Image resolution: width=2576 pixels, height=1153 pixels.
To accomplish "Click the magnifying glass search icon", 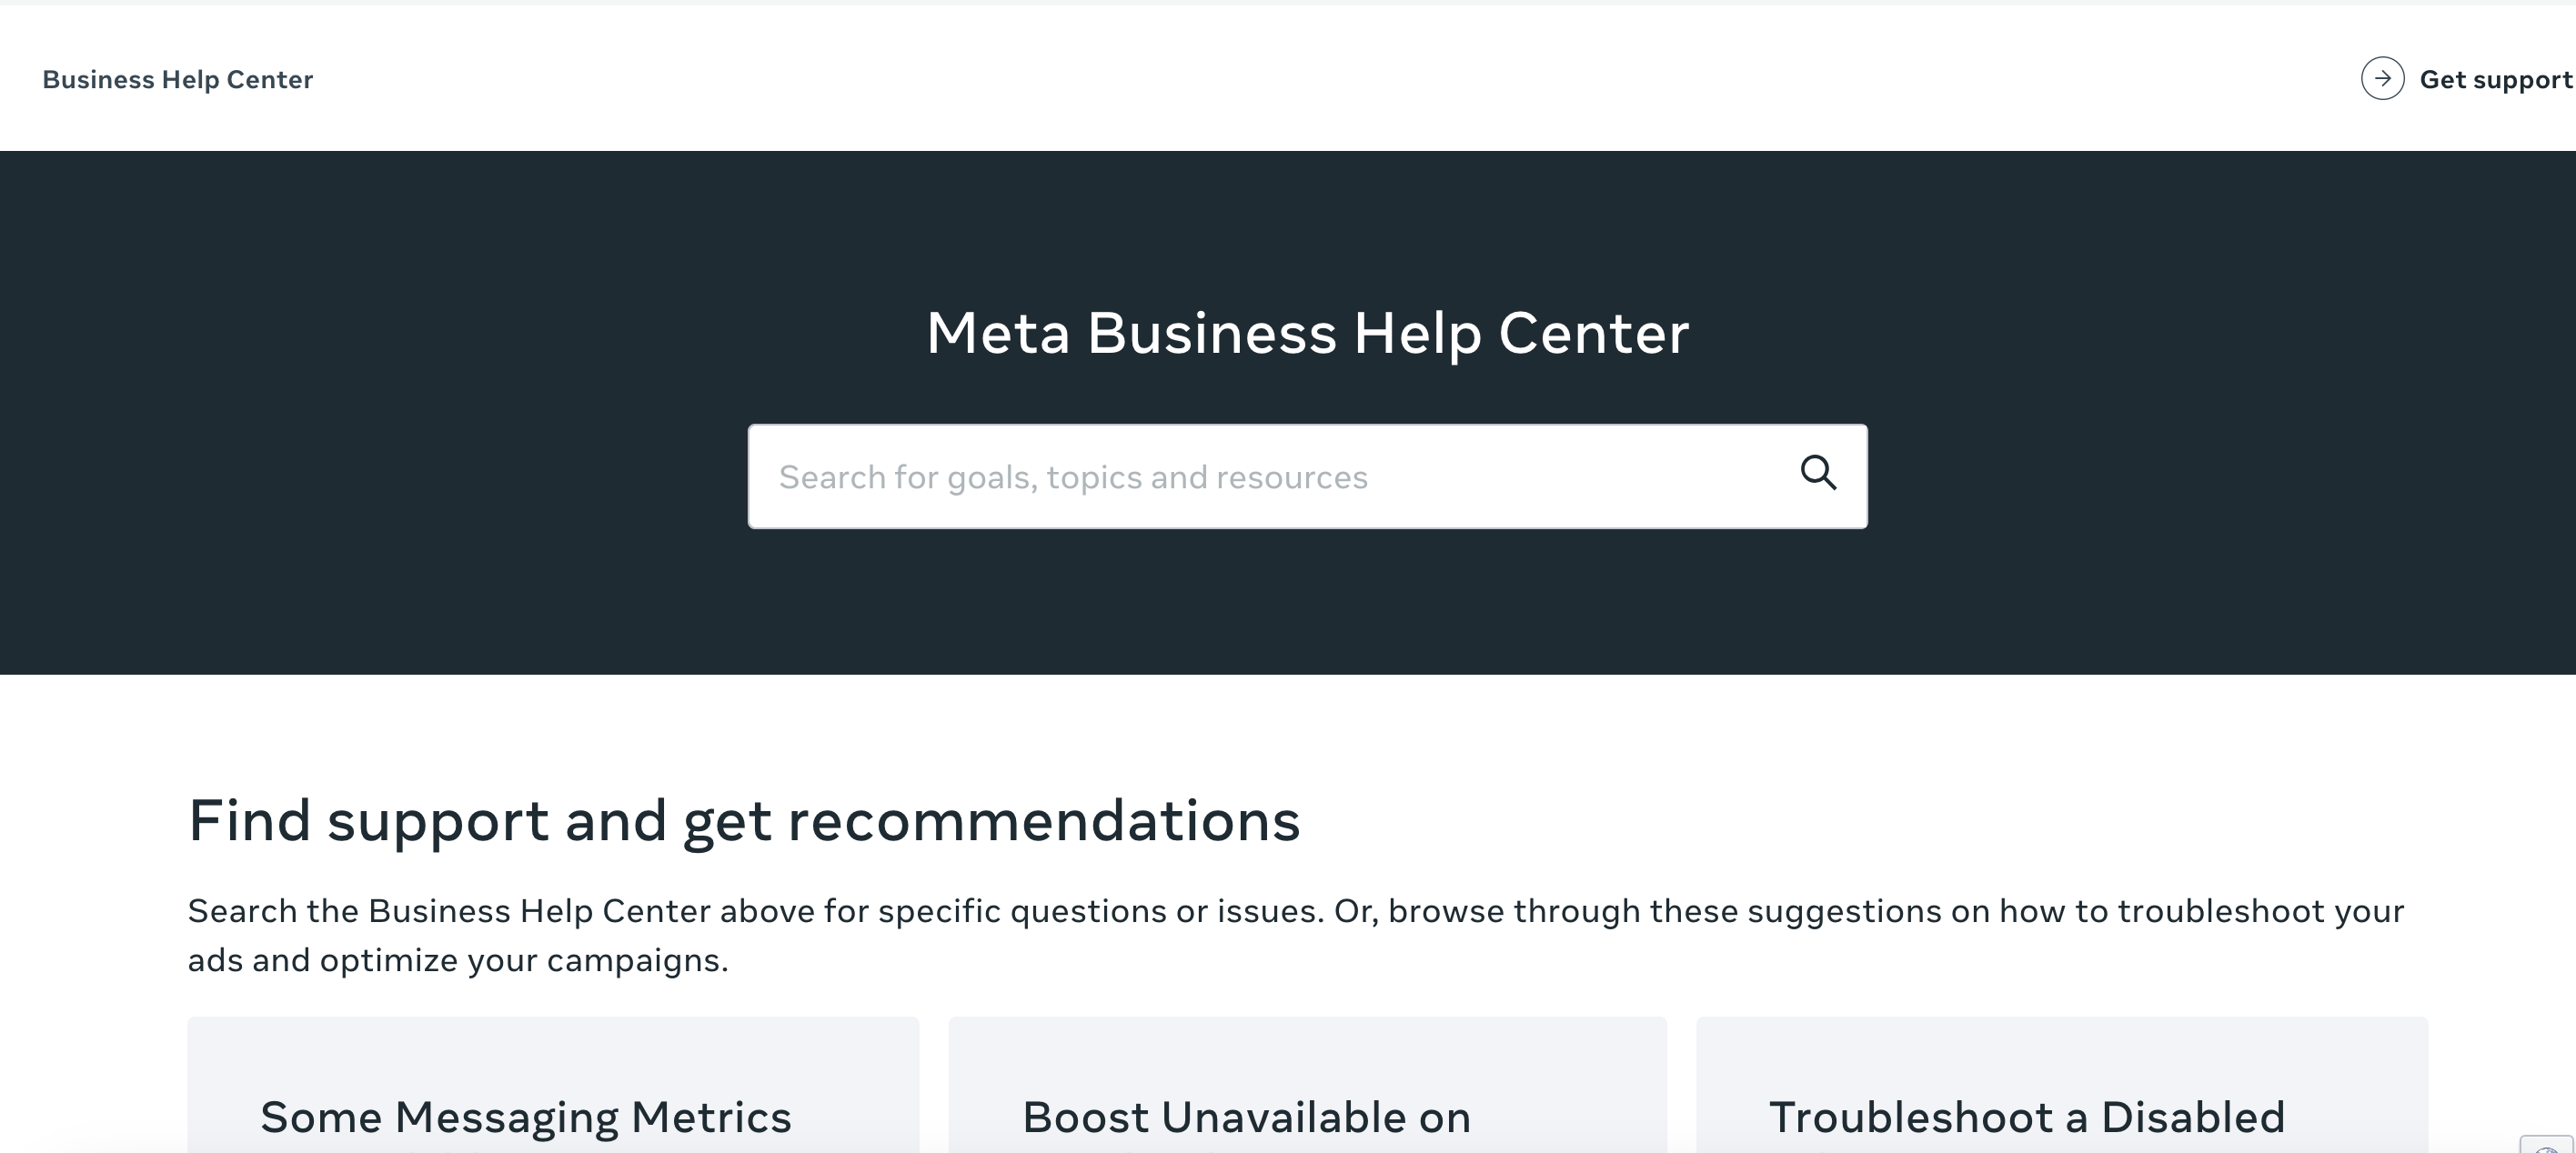I will 1818,473.
